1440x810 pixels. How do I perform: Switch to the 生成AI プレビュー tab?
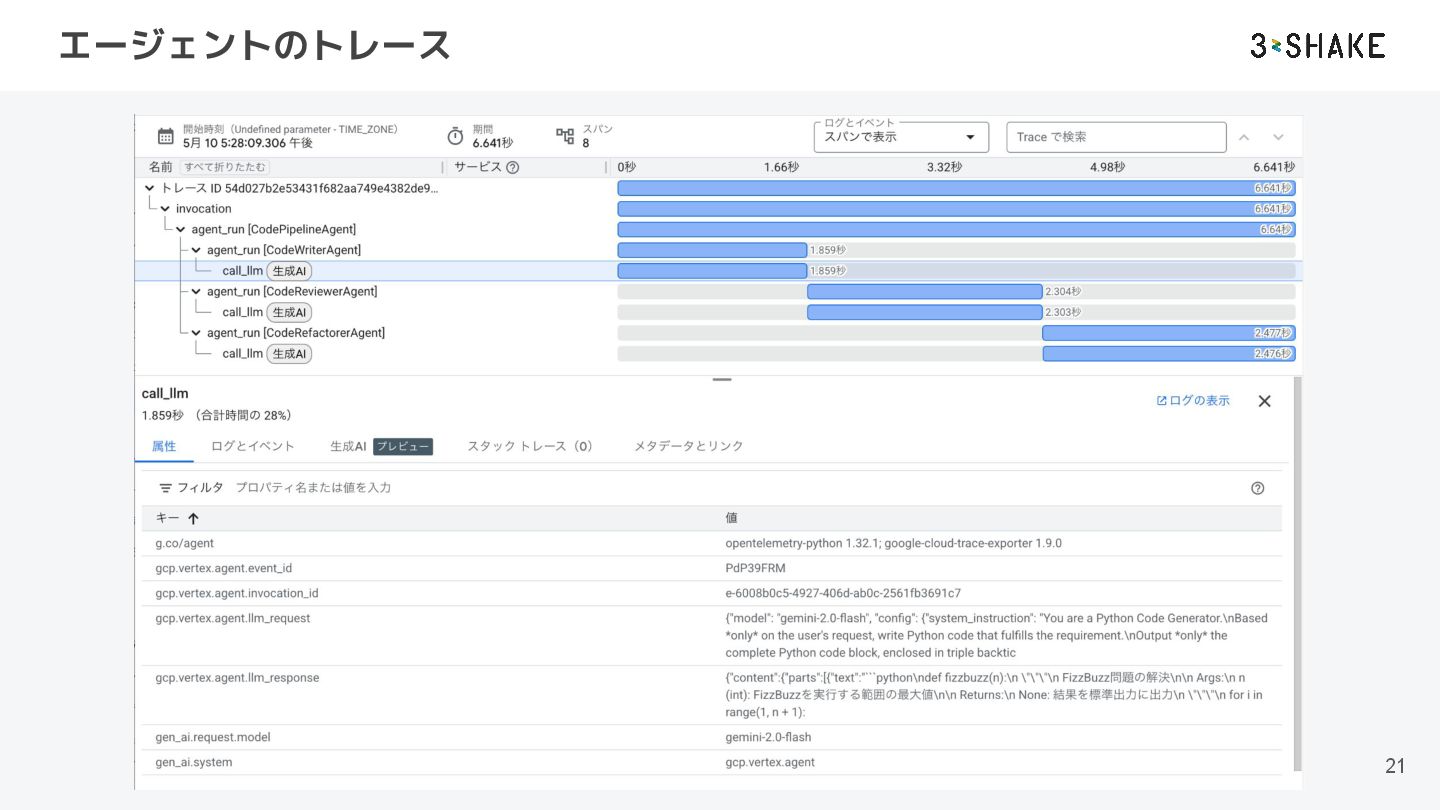pyautogui.click(x=381, y=446)
